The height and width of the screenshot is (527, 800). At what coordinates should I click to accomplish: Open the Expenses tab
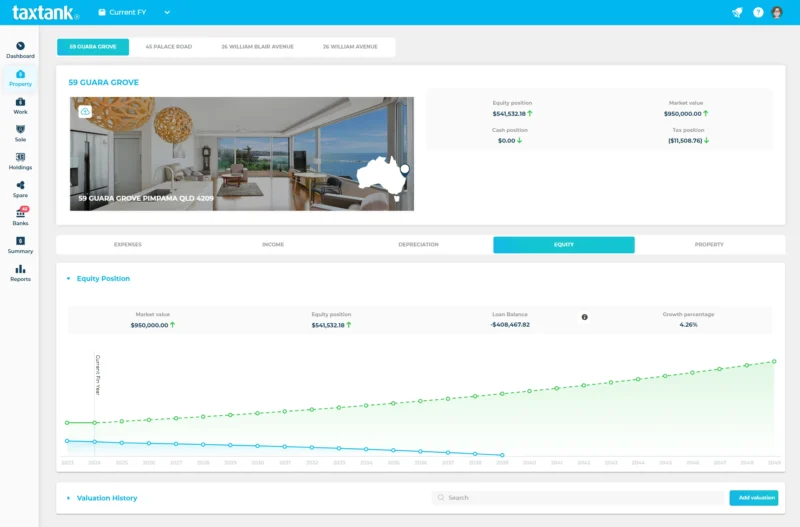coord(128,244)
